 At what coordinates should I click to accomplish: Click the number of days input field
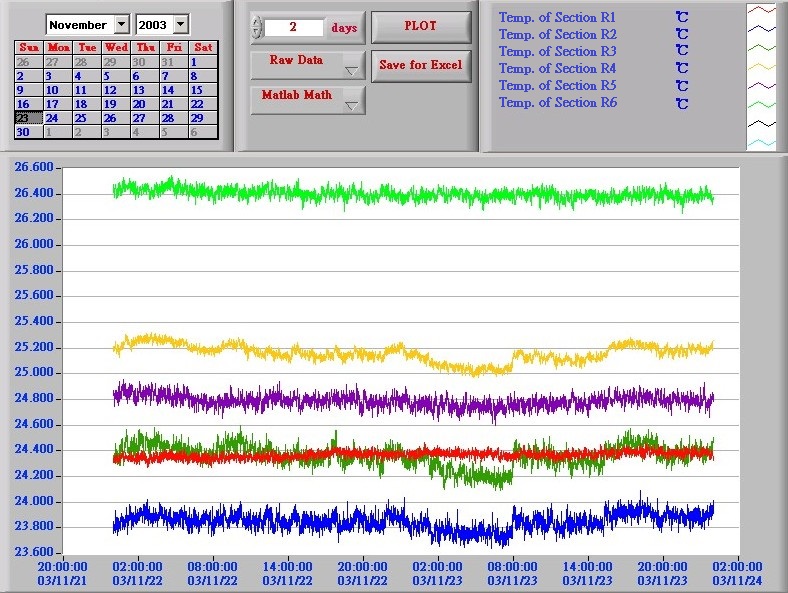(x=293, y=28)
